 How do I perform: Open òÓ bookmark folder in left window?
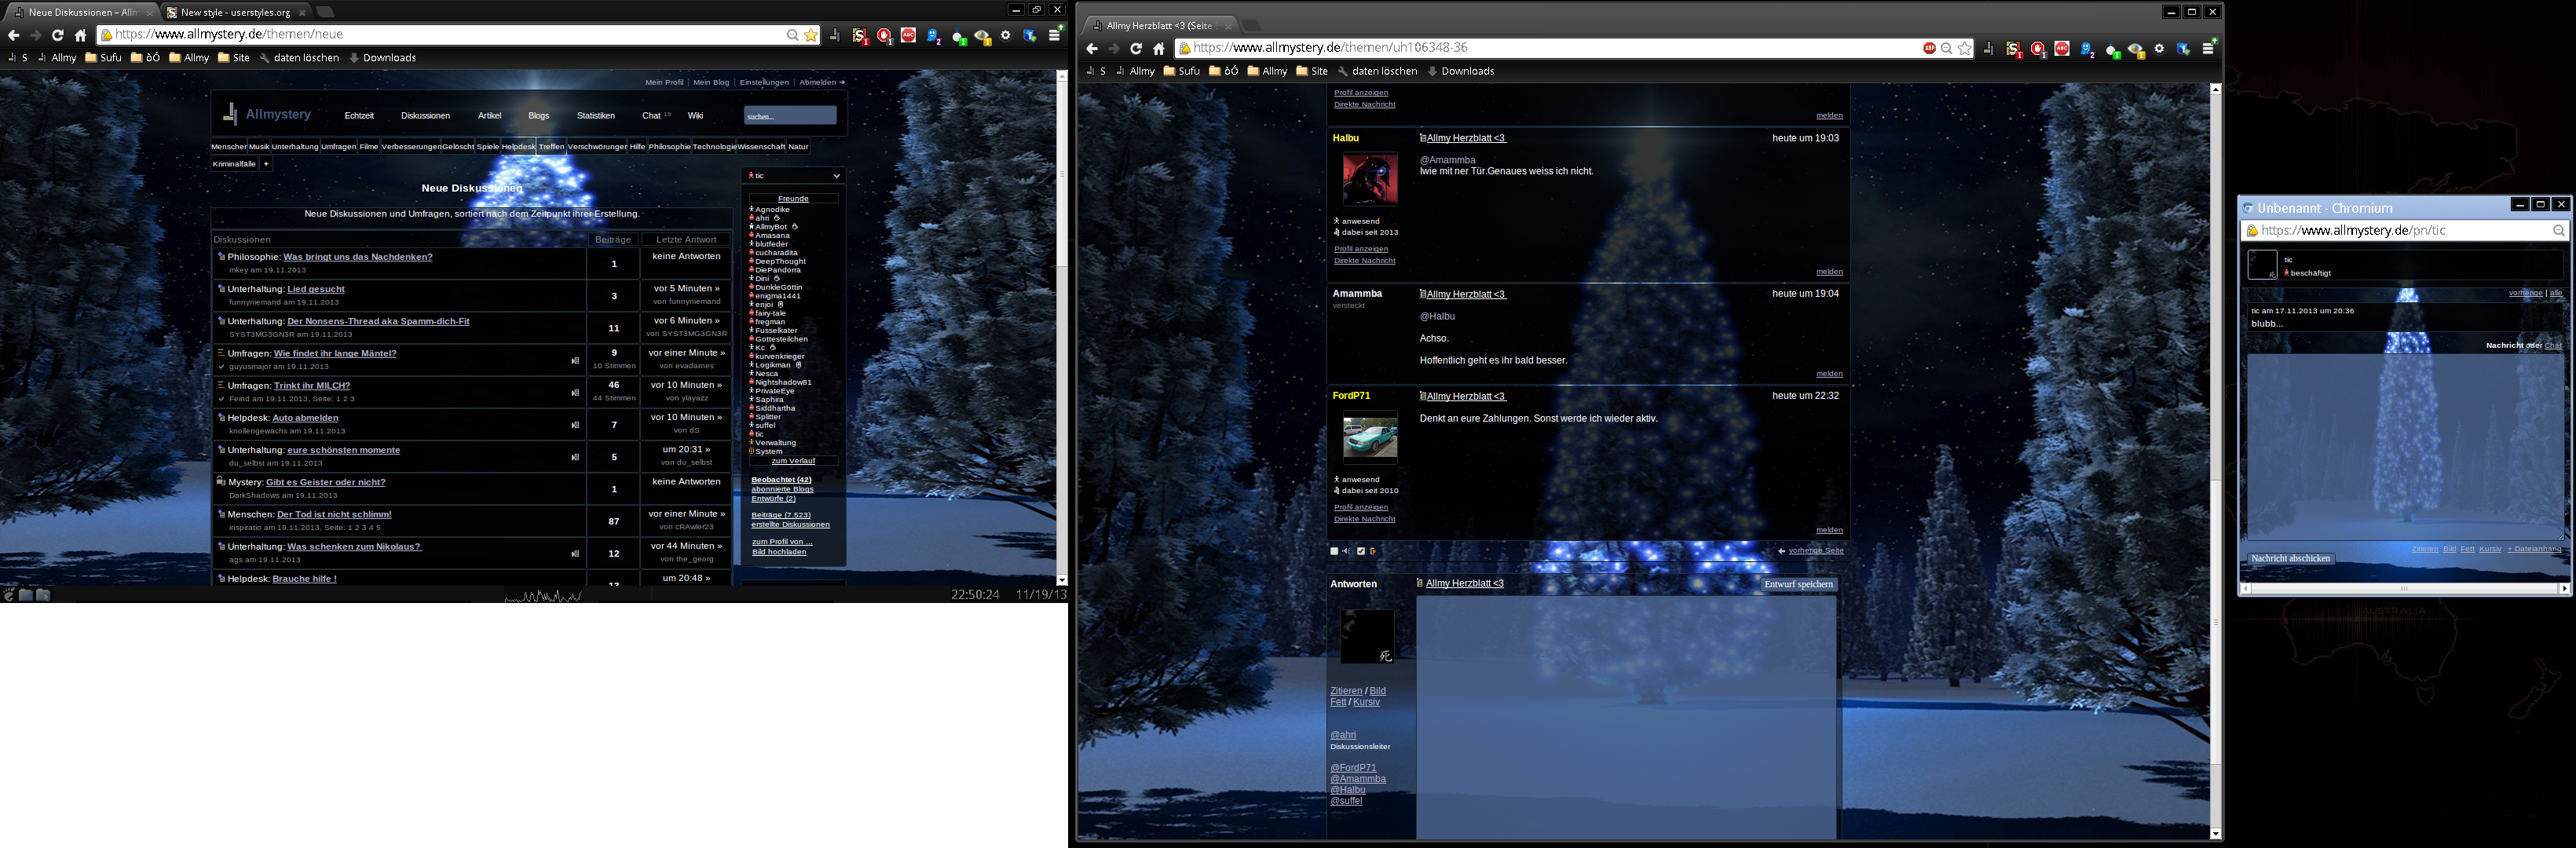pos(145,58)
